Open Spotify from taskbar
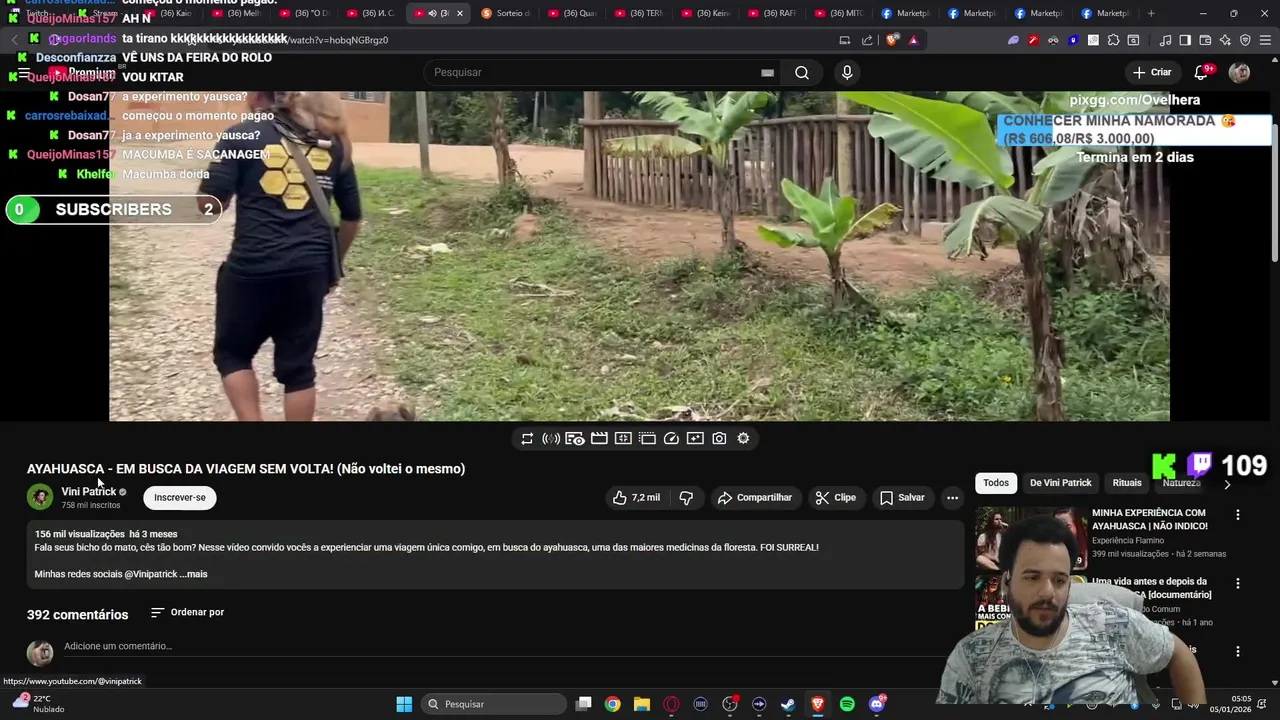 pyautogui.click(x=847, y=704)
